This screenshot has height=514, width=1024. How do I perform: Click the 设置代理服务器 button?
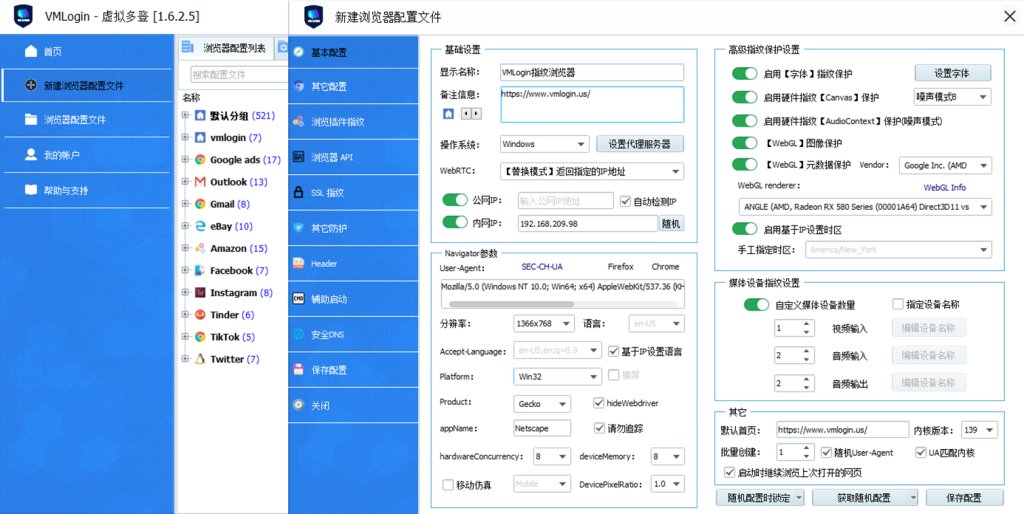[x=640, y=144]
